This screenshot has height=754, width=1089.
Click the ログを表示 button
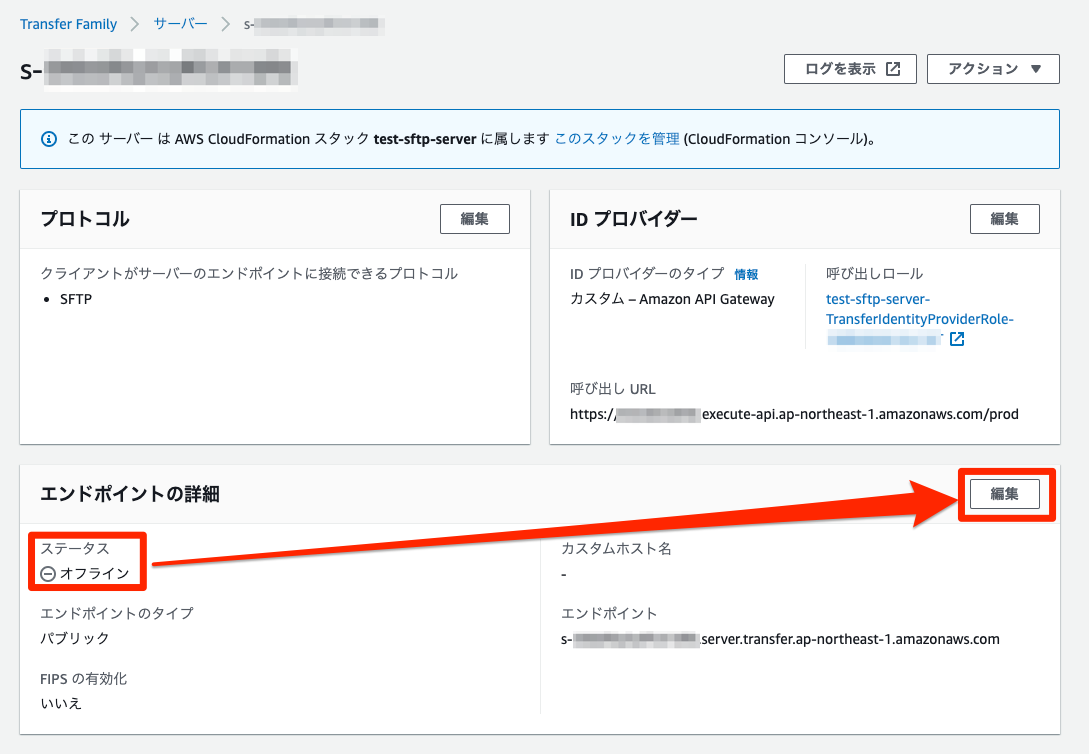point(843,68)
